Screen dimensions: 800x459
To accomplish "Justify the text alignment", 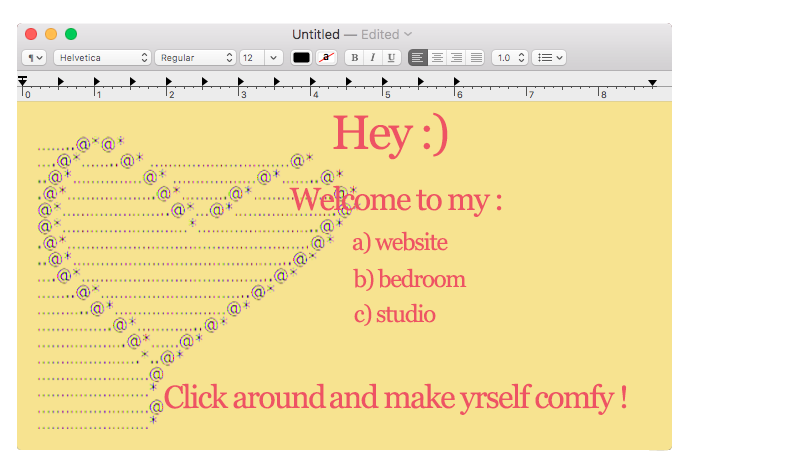I will pyautogui.click(x=476, y=58).
